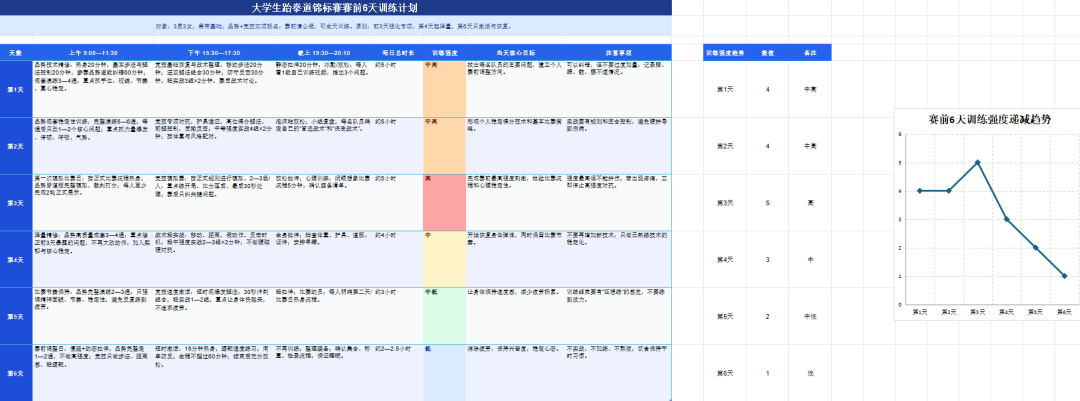Screen dimensions: 1080x401
Task: Select the day 1 data point on the chart line
Action: tap(920, 191)
